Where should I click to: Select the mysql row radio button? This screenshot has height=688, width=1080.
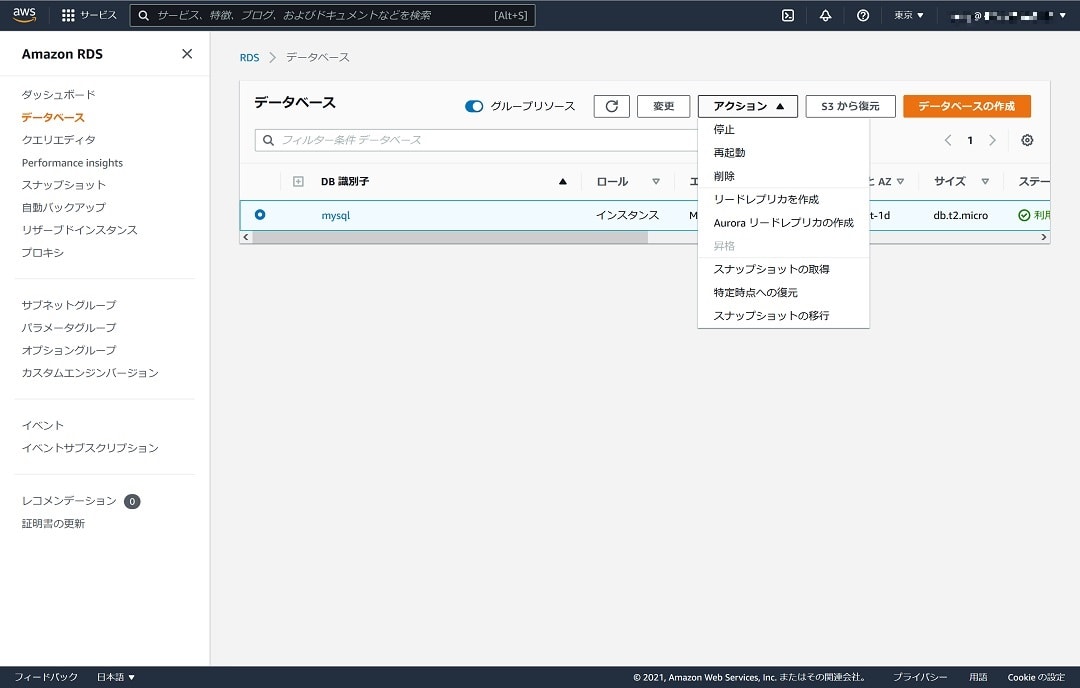(x=260, y=214)
